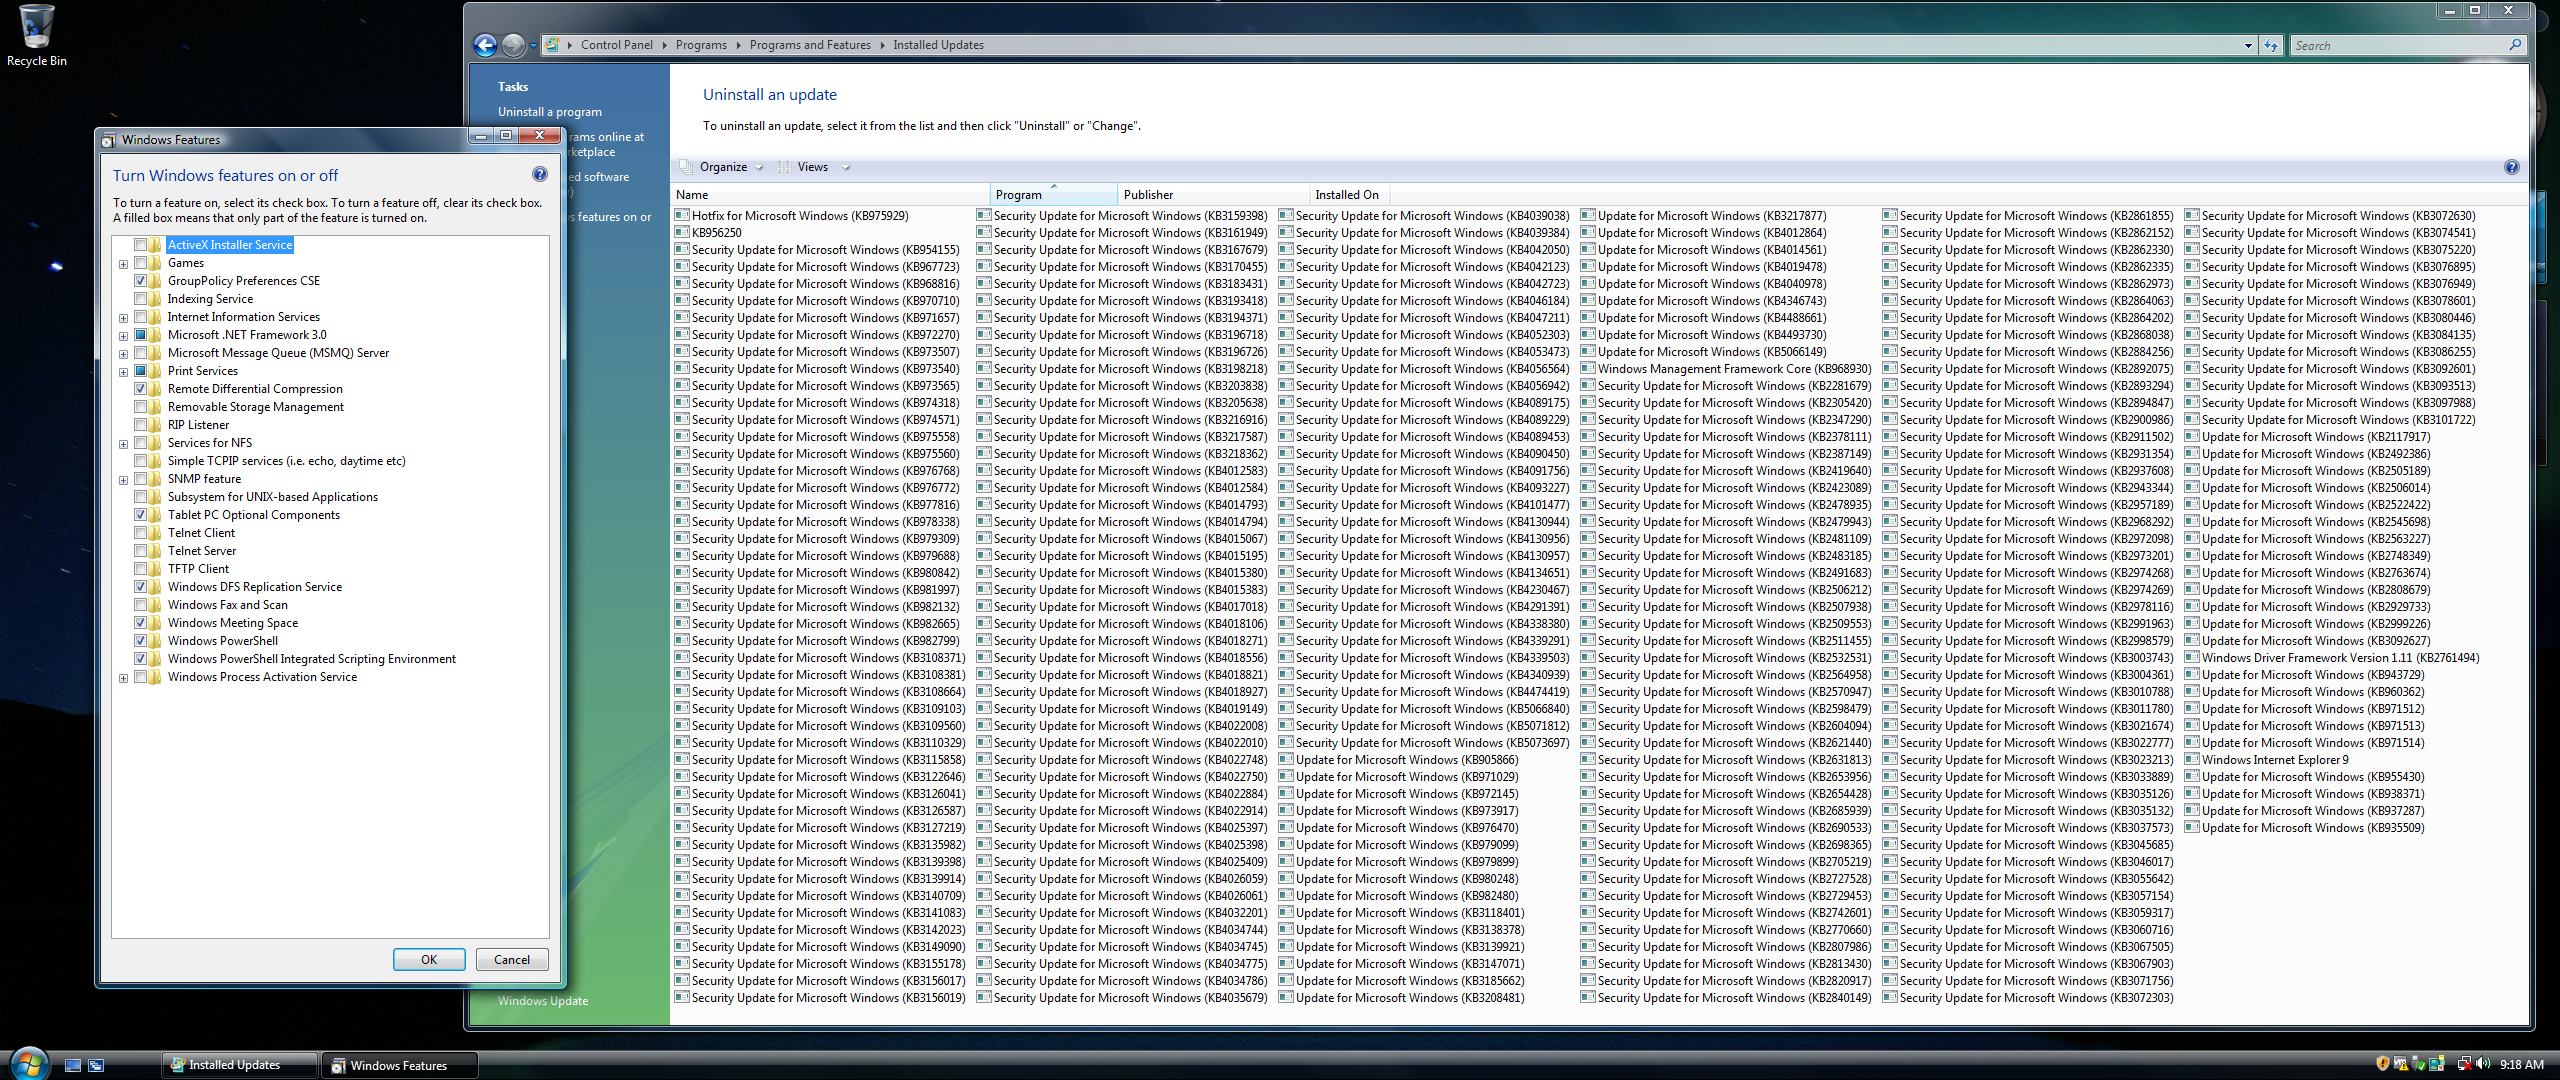Click the volume speaker tray icon
2560x1080 pixels.
2483,1064
